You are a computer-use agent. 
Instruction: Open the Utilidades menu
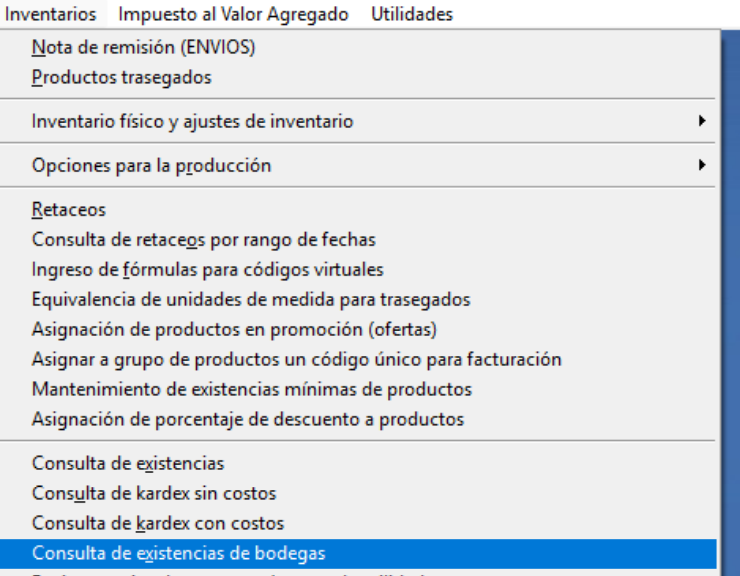tap(411, 14)
